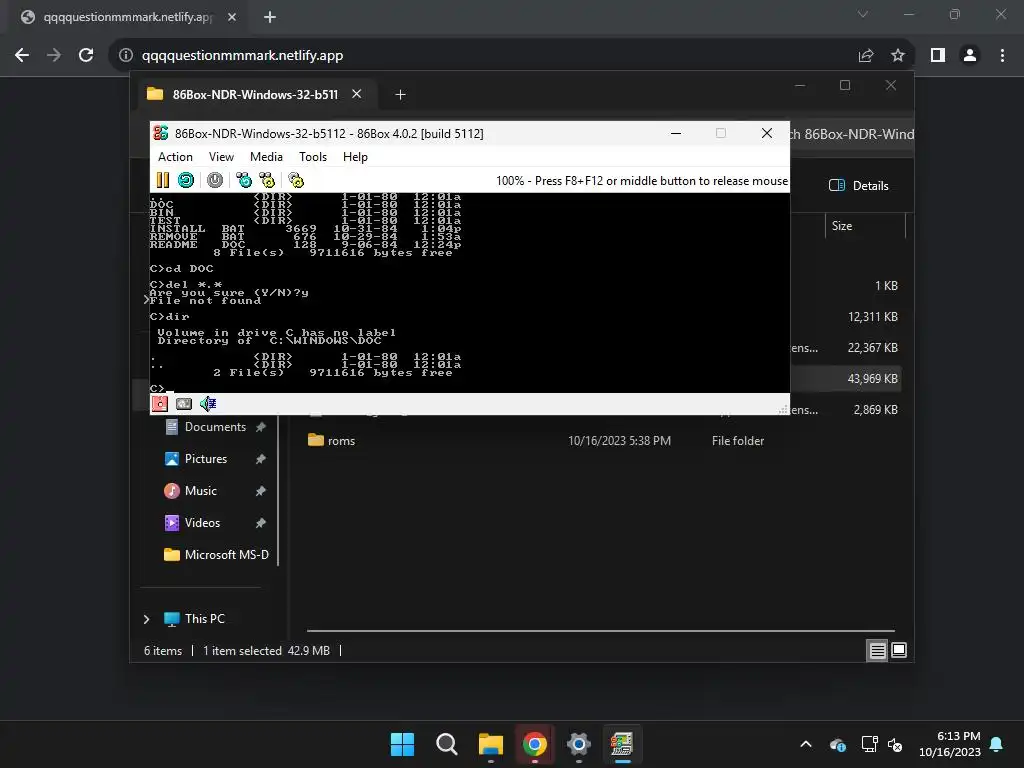
Task: Select the 12,311 KB file row
Action: pos(872,317)
